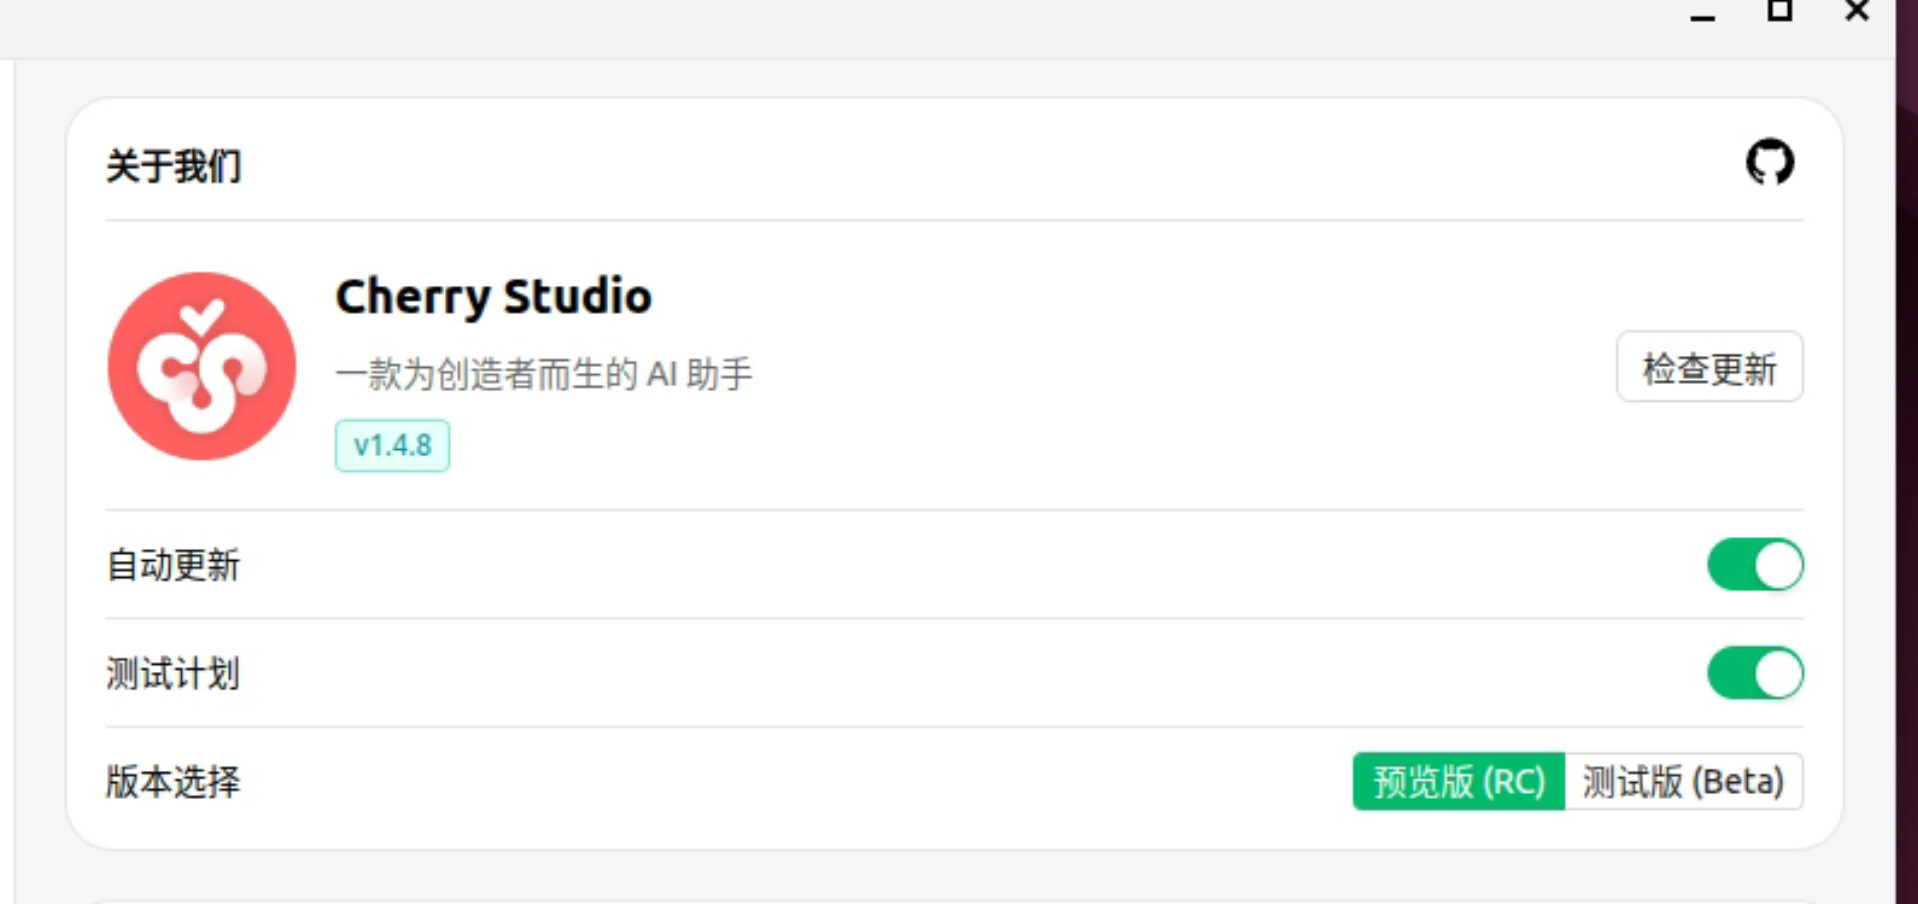The image size is (1918, 904).
Task: Click the narrow sidebar strip on the left edge
Action: coord(7,480)
